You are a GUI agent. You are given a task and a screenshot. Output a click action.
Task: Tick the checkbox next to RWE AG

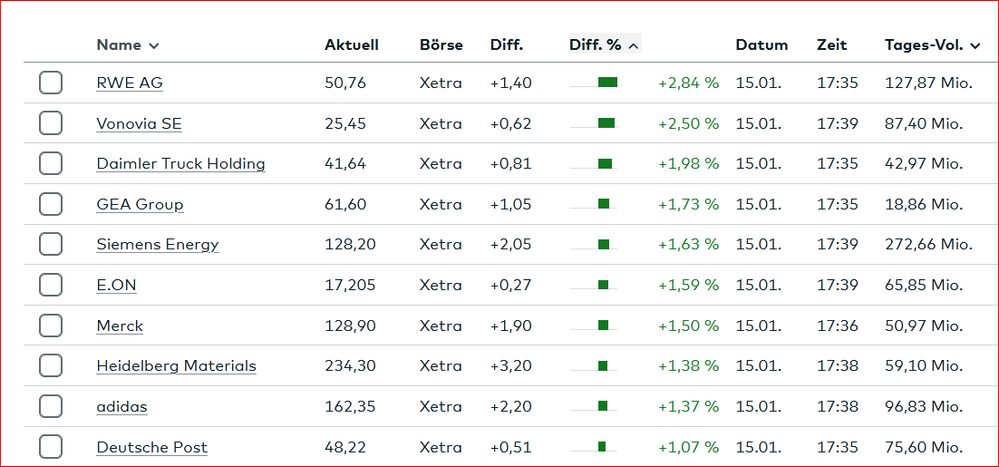point(50,83)
